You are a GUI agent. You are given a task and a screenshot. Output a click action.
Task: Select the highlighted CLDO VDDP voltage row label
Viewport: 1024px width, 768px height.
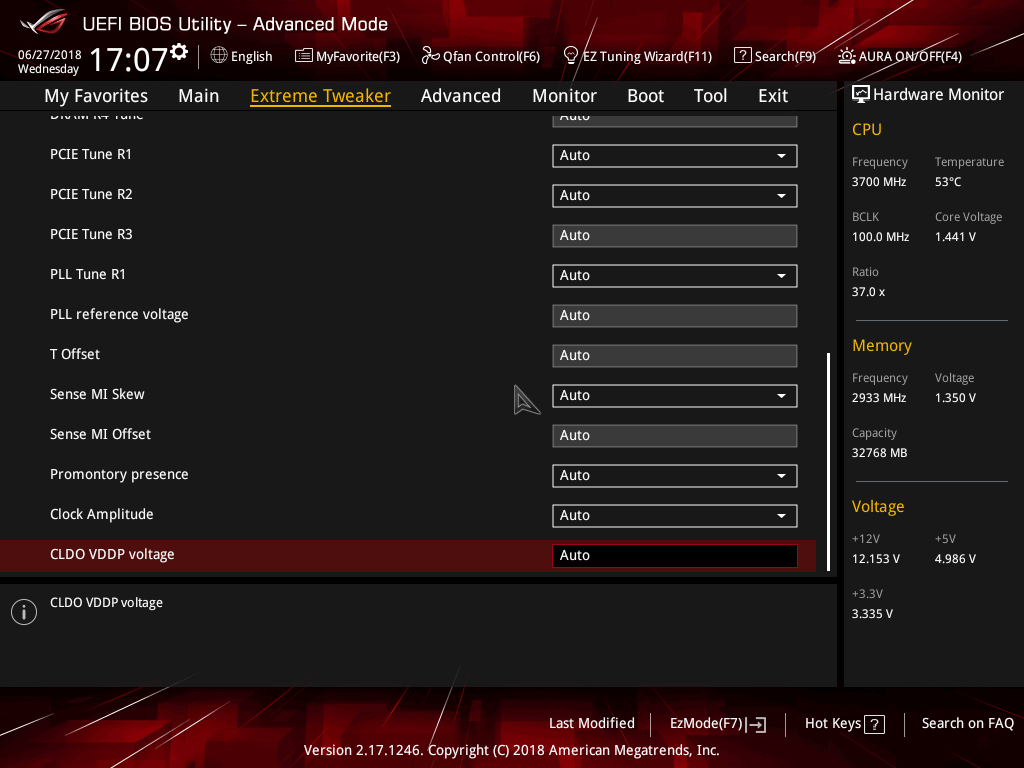pos(112,554)
